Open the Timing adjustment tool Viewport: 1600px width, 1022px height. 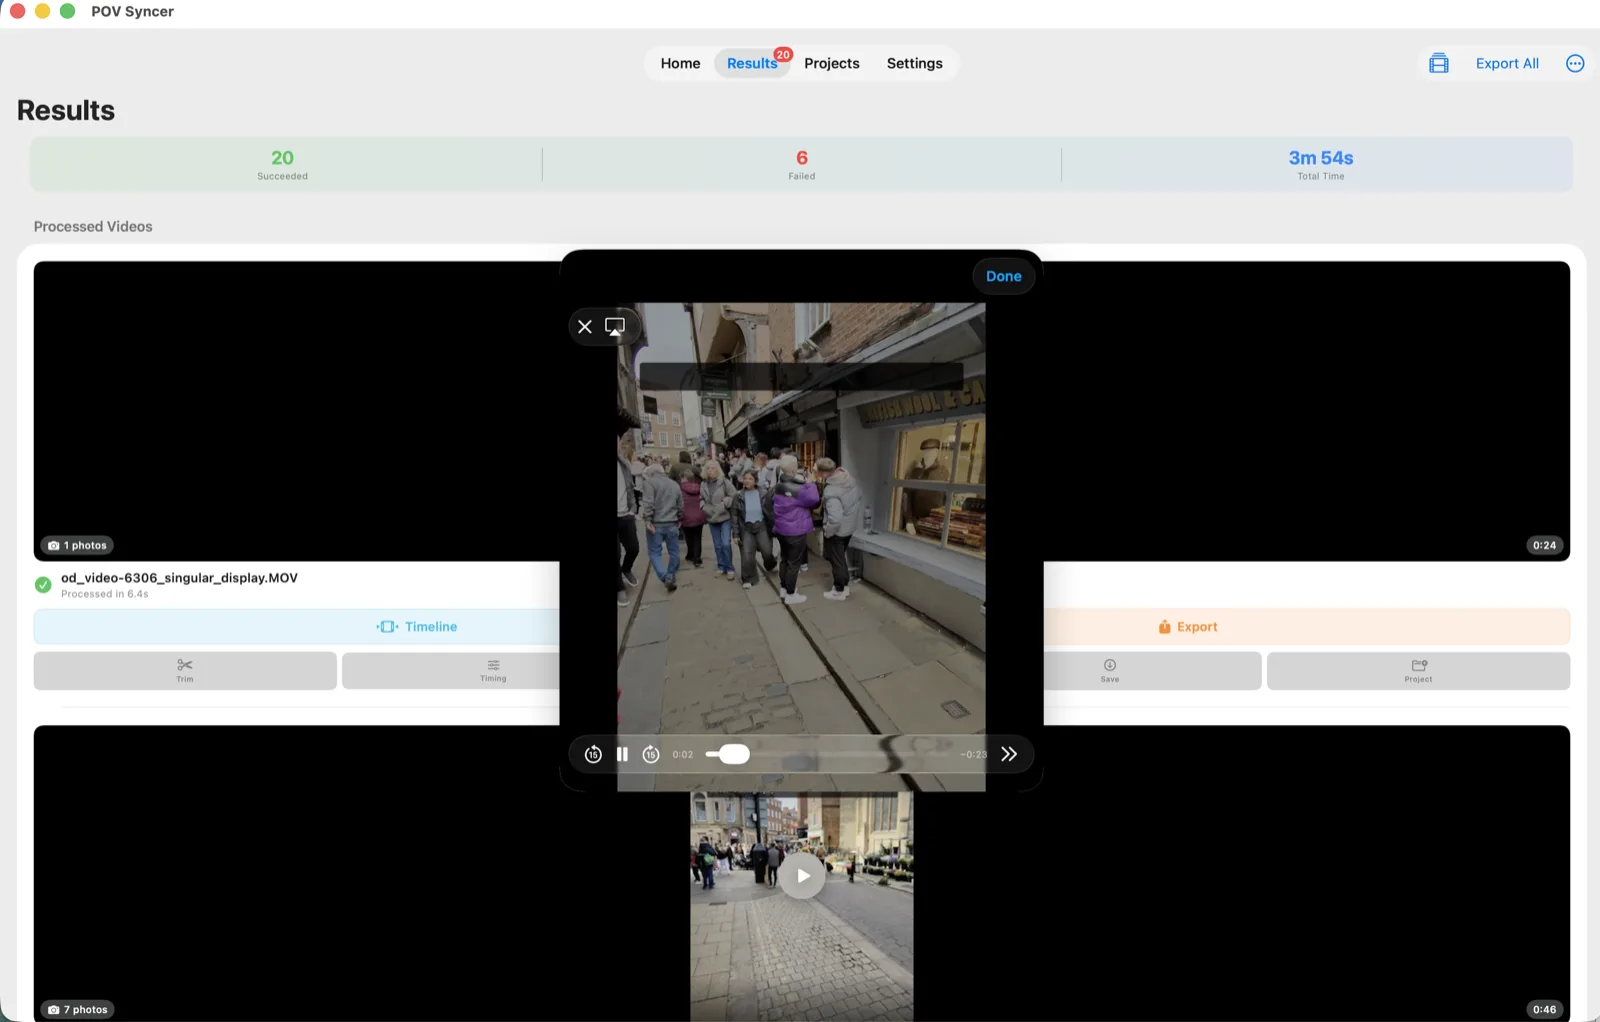point(493,671)
